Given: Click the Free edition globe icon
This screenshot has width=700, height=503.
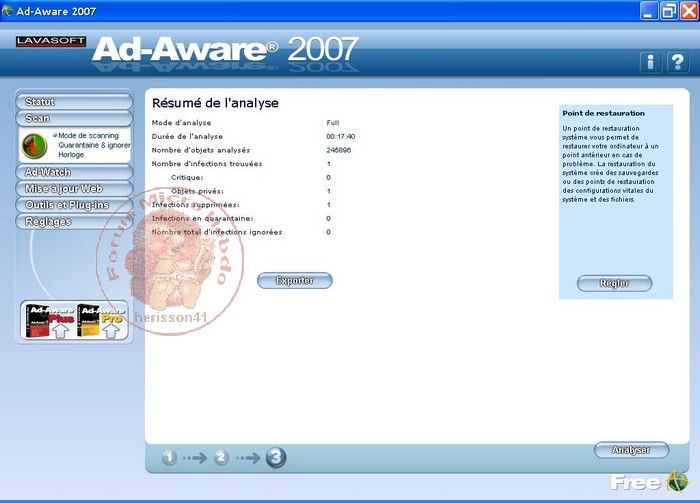Looking at the screenshot, I should 677,482.
